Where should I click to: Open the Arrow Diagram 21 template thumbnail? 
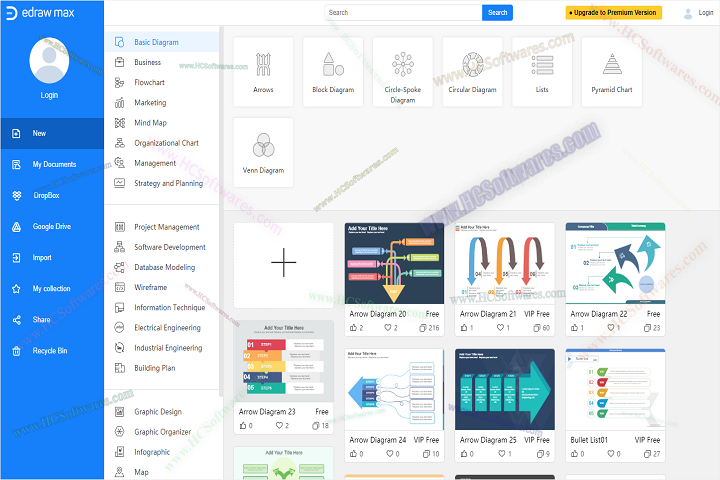pyautogui.click(x=505, y=263)
